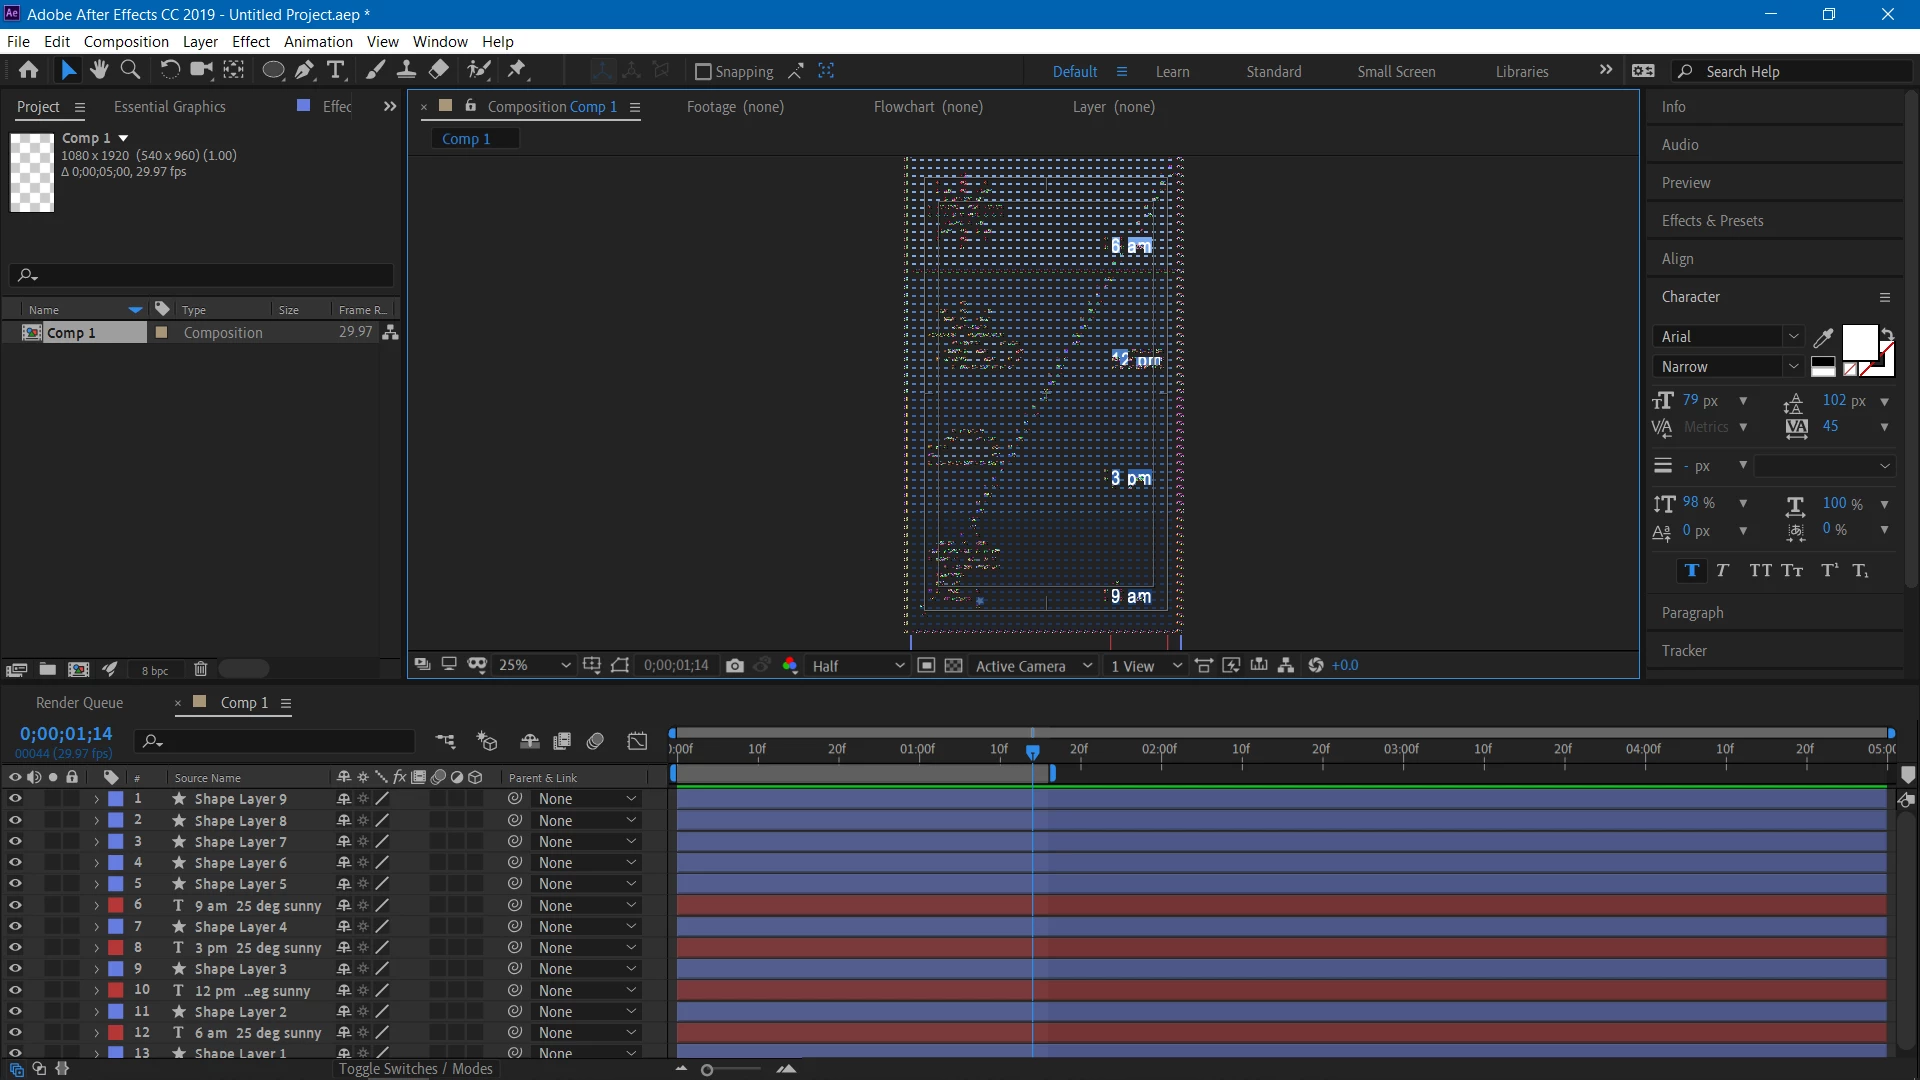The width and height of the screenshot is (1920, 1080).
Task: Toggle Faux Bold in Character panel
Action: click(x=1692, y=571)
